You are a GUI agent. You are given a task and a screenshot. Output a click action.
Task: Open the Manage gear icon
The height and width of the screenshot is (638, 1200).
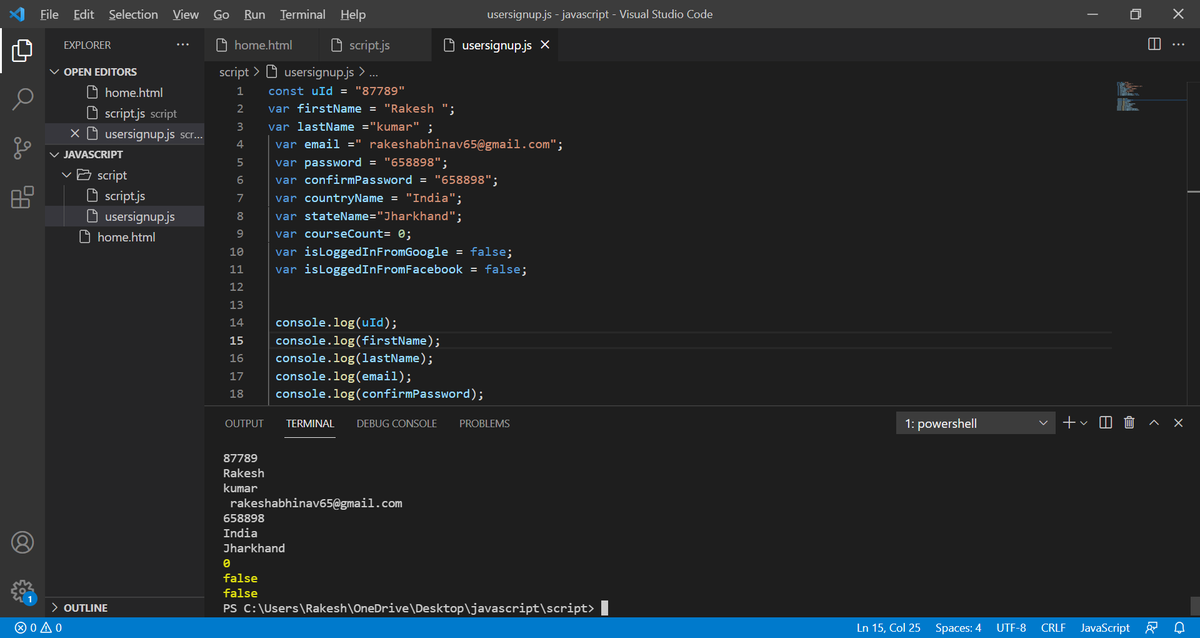pyautogui.click(x=22, y=591)
